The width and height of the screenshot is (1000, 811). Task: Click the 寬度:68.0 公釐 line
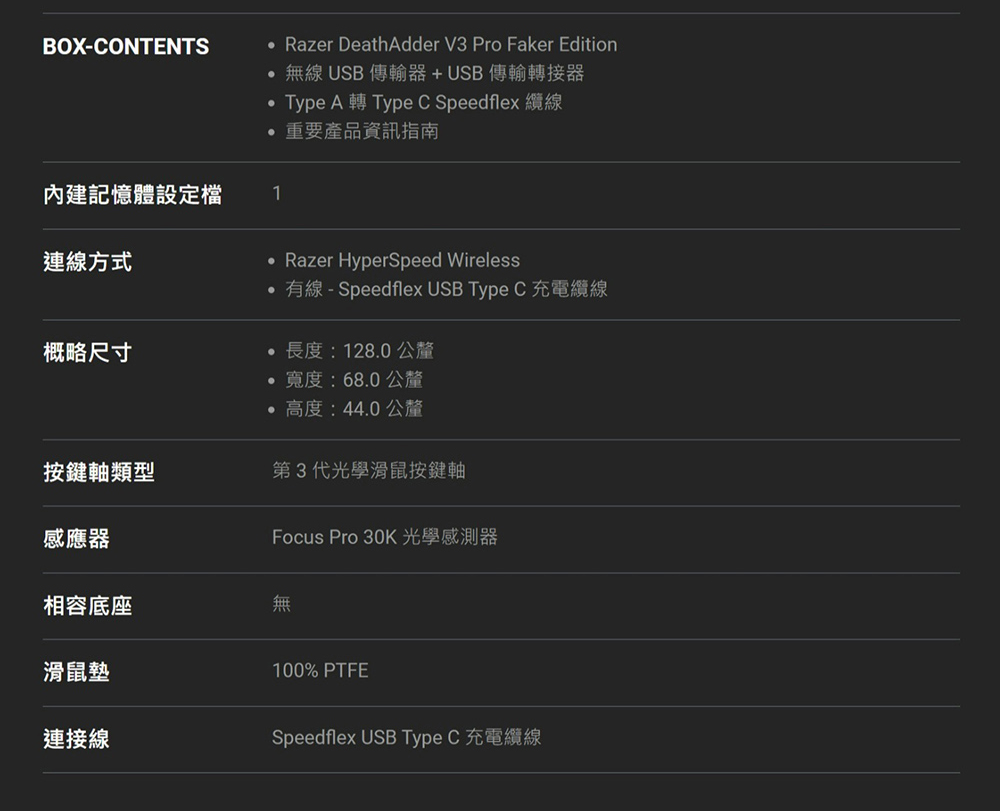[x=354, y=379]
